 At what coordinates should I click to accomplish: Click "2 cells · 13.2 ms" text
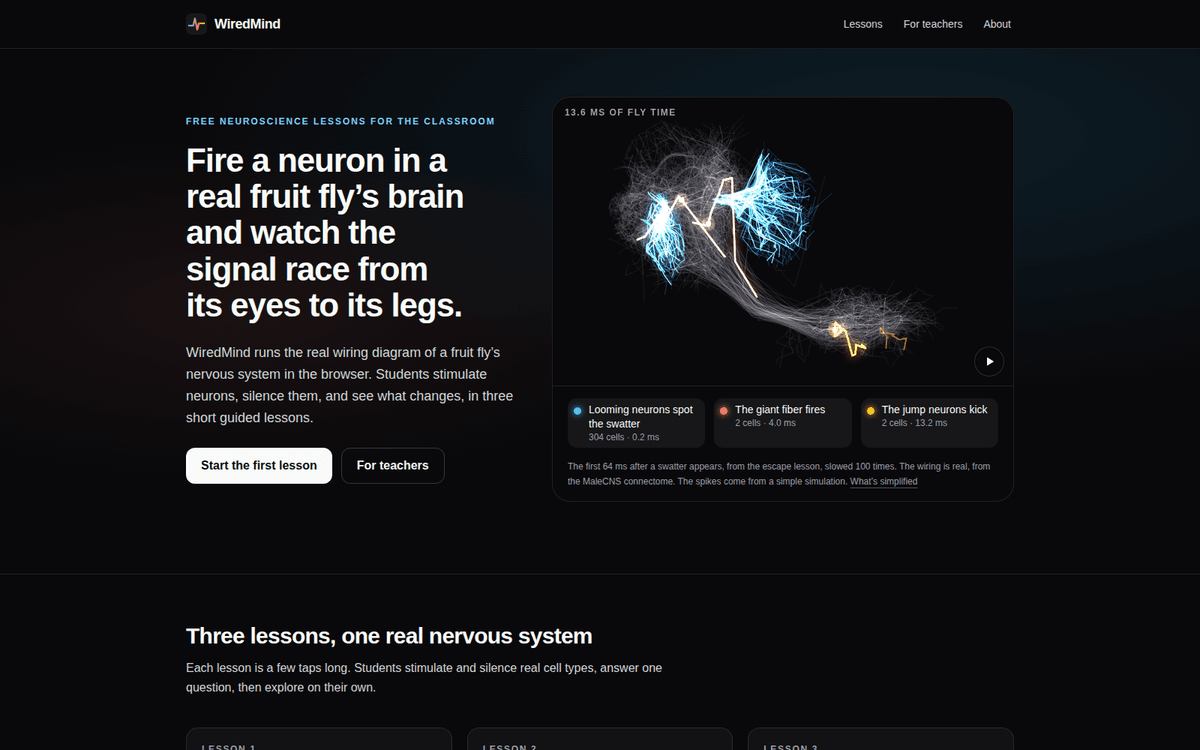915,424
